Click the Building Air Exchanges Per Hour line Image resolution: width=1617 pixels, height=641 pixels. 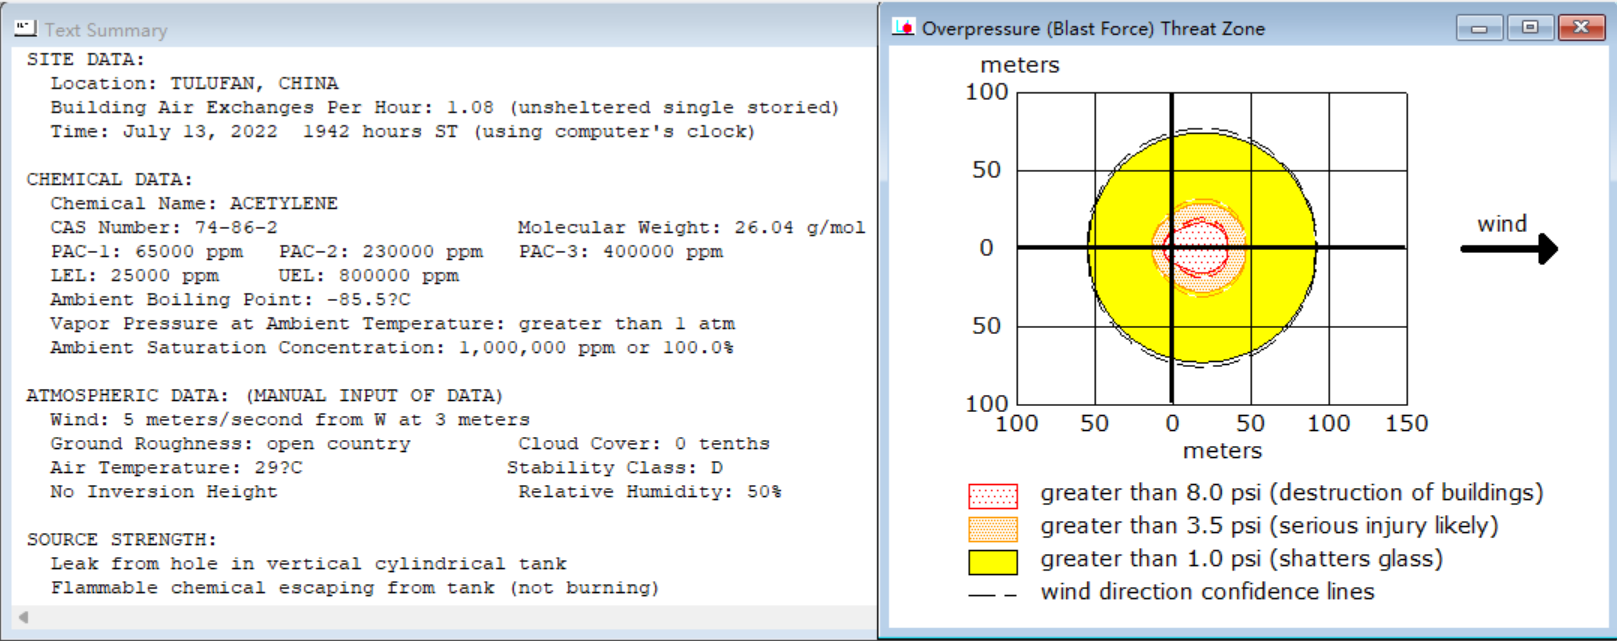click(445, 107)
